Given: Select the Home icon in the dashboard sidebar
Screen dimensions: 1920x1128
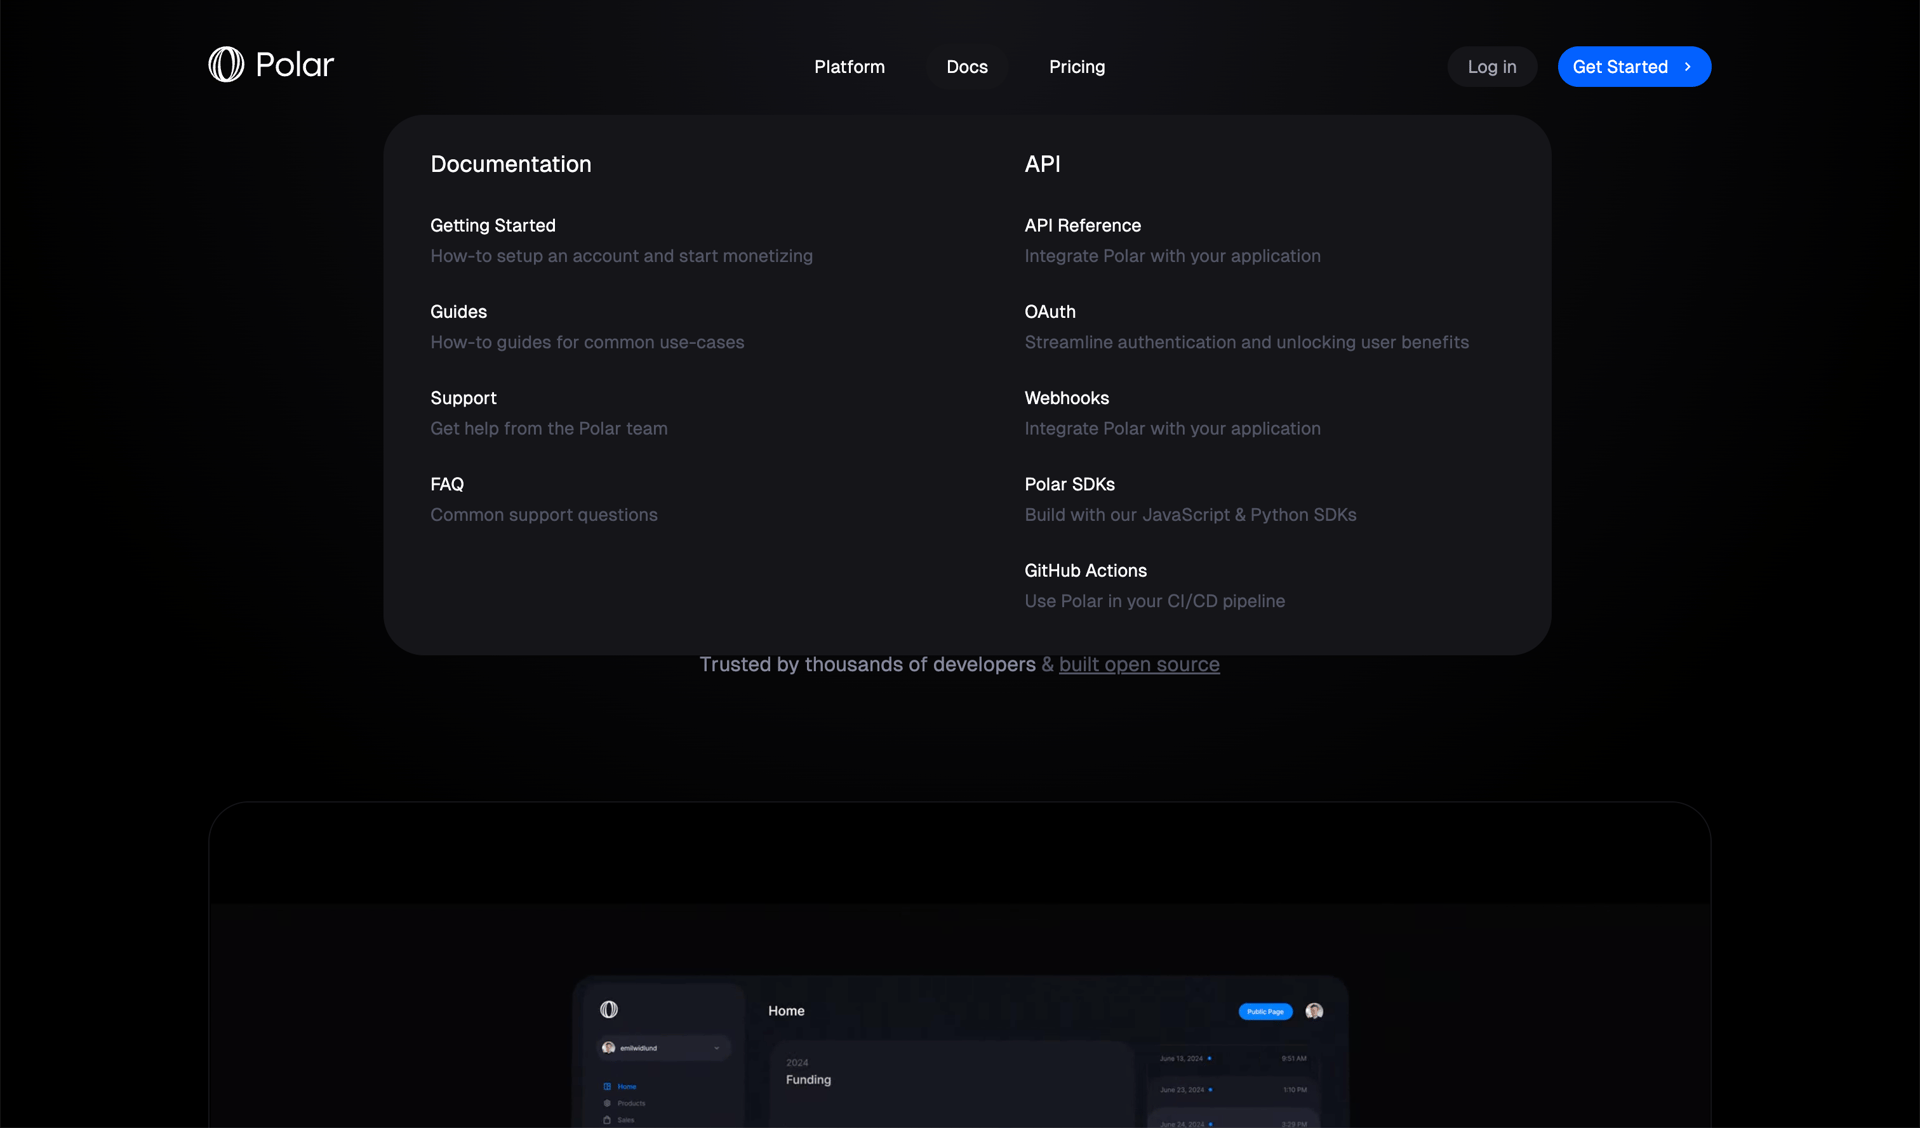Looking at the screenshot, I should (607, 1086).
